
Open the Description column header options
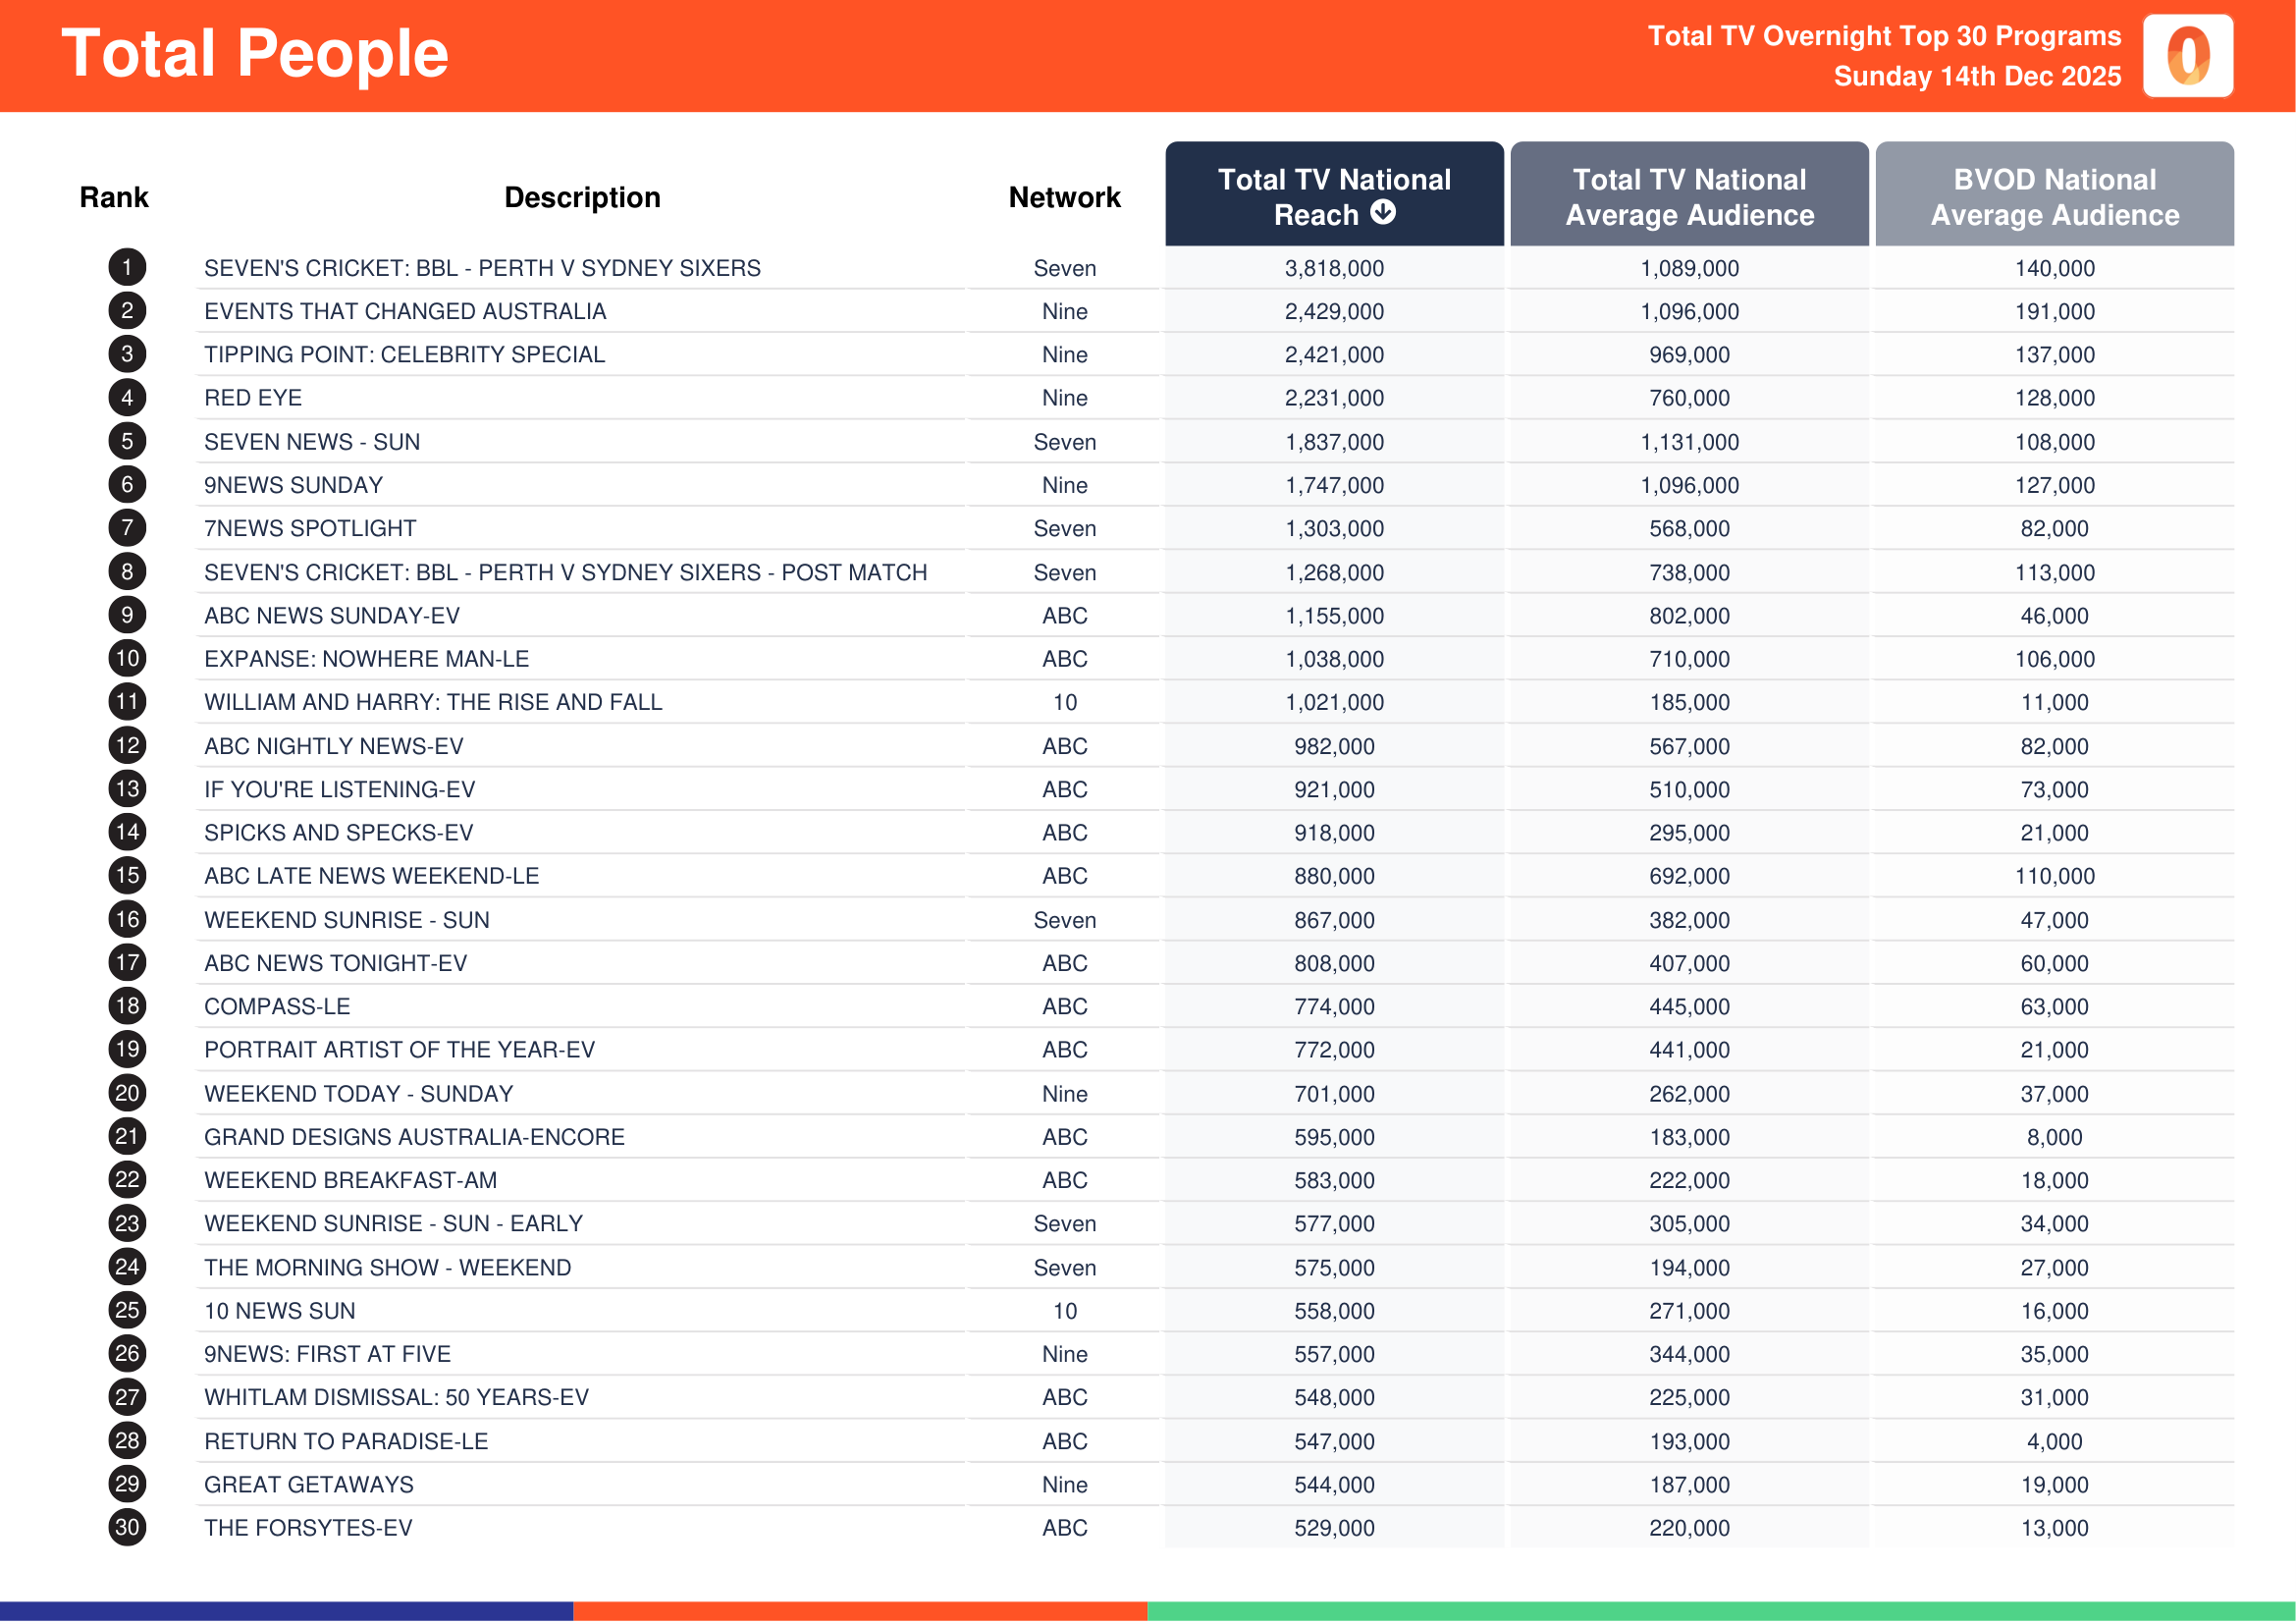(582, 197)
